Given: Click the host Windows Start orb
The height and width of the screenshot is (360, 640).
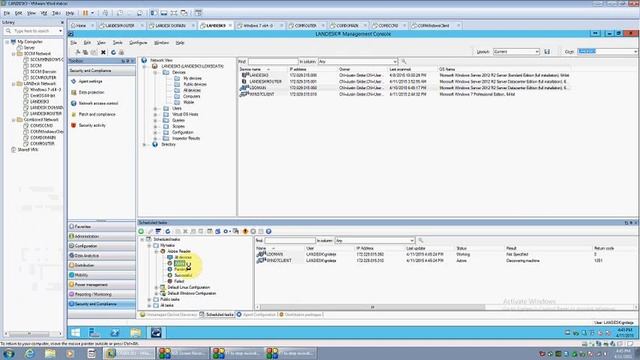Looking at the screenshot, I should pyautogui.click(x=9, y=353).
